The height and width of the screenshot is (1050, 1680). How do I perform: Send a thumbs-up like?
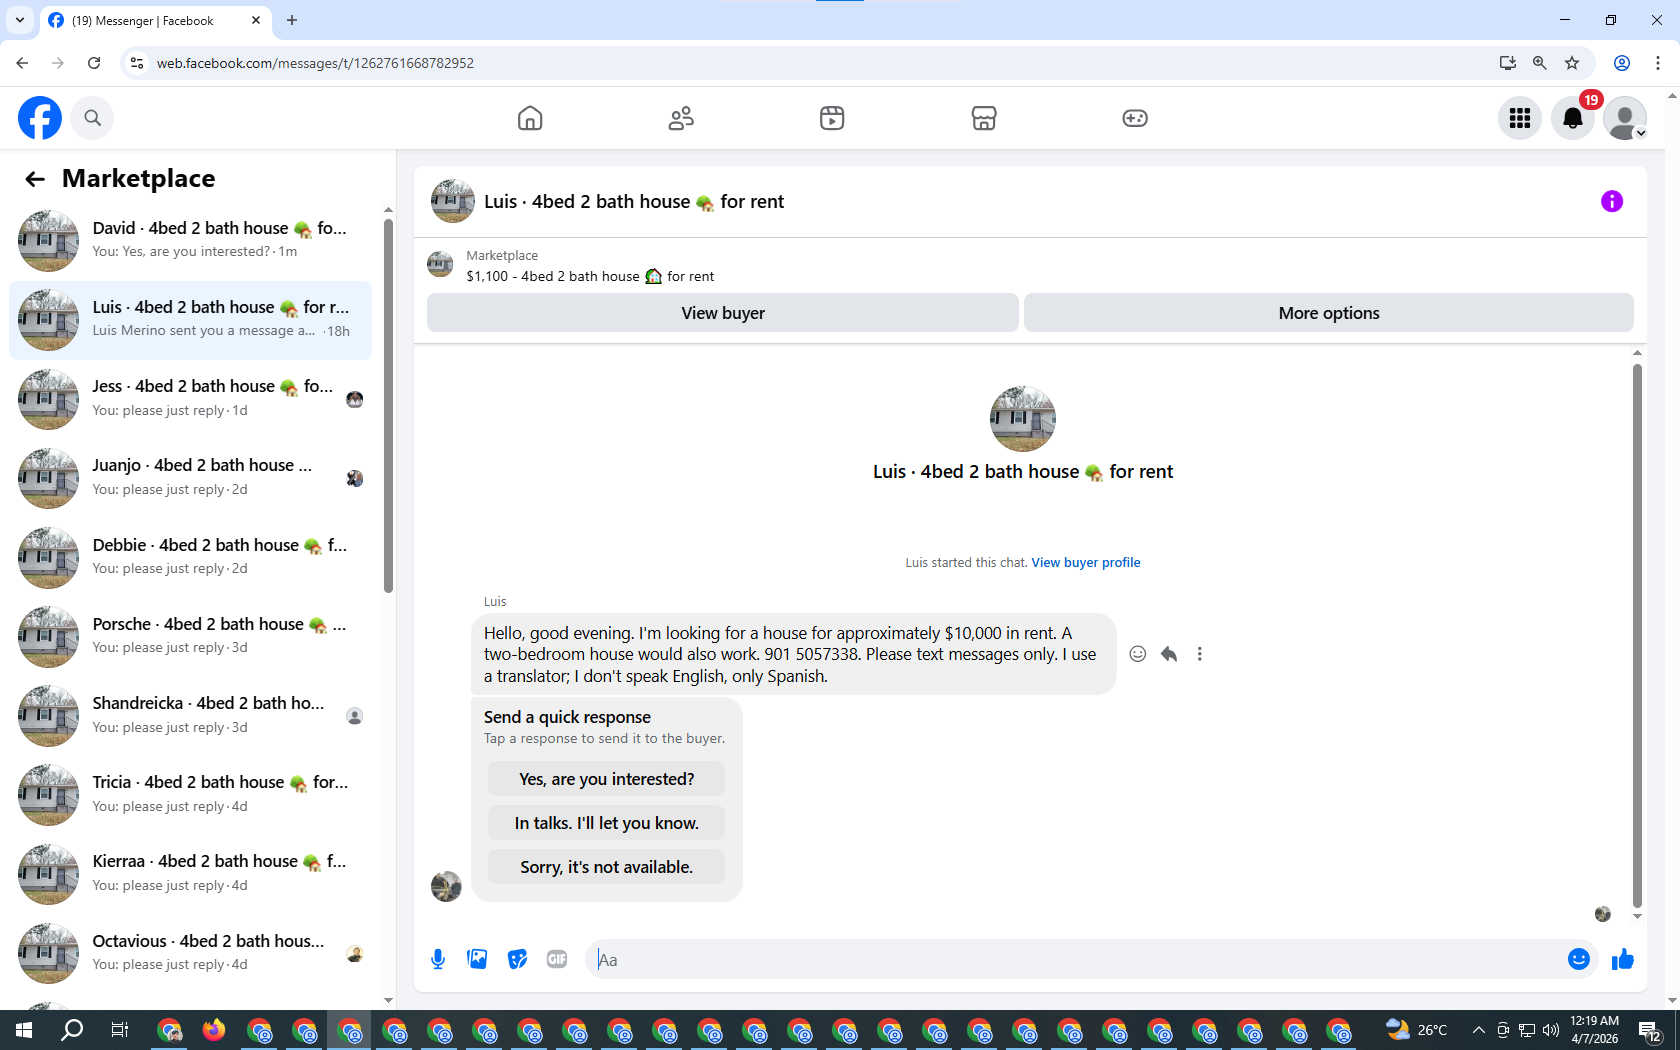pos(1623,960)
